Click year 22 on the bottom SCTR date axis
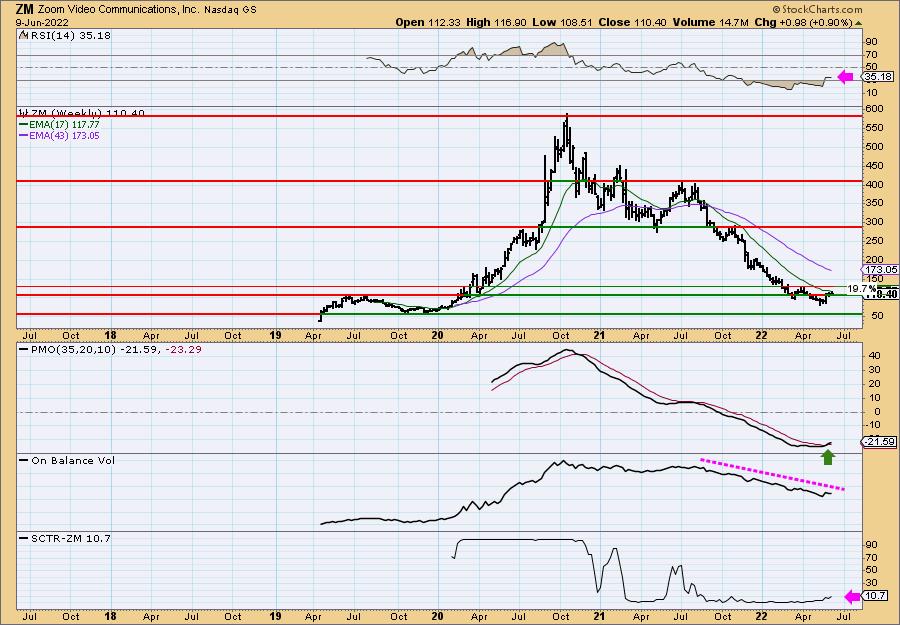900x625 pixels. coord(761,616)
